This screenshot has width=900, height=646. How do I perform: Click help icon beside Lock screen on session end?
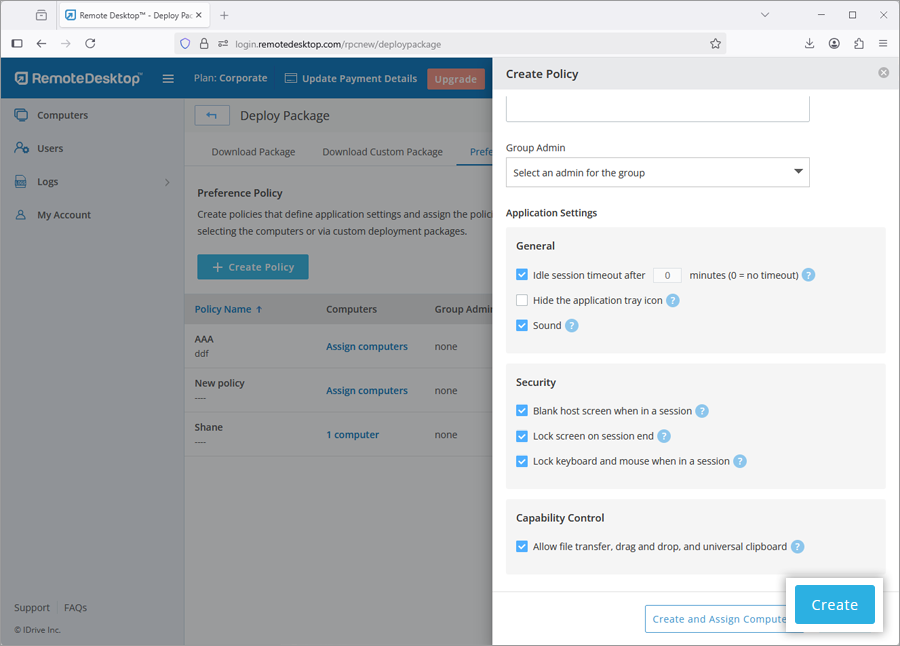pyautogui.click(x=664, y=436)
